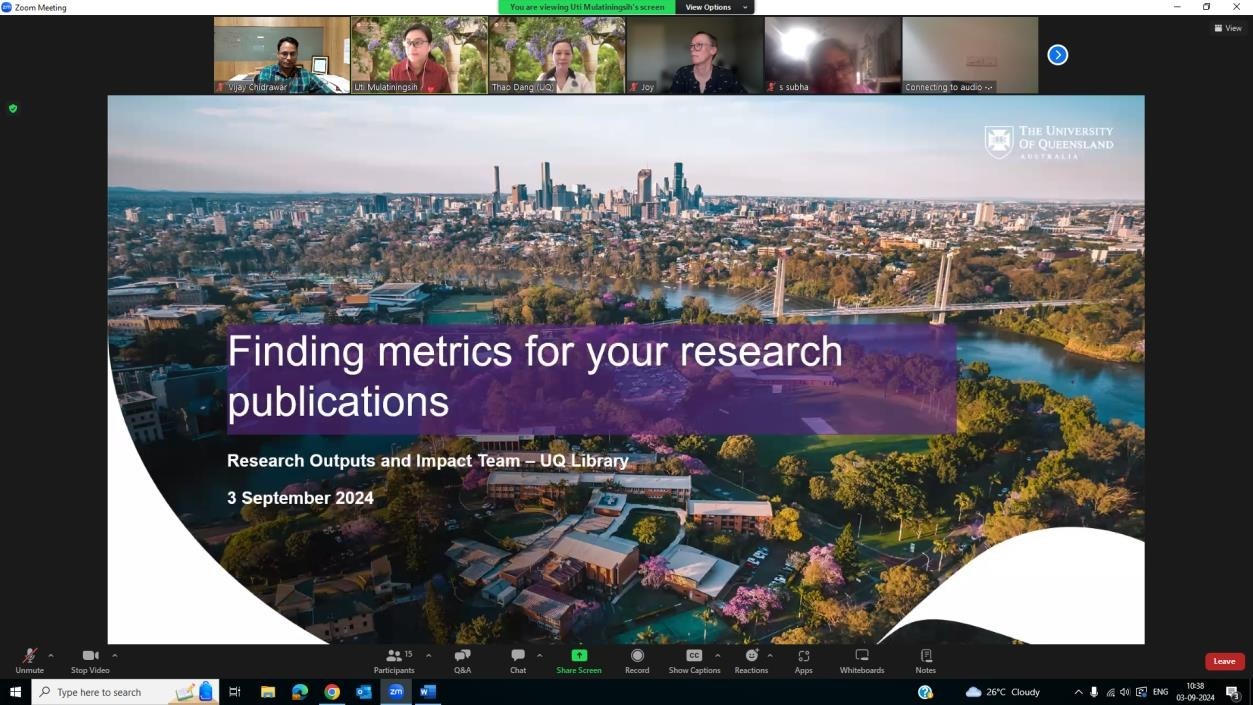Launch Microsoft Edge from the taskbar
1253x705 pixels.
pos(300,692)
